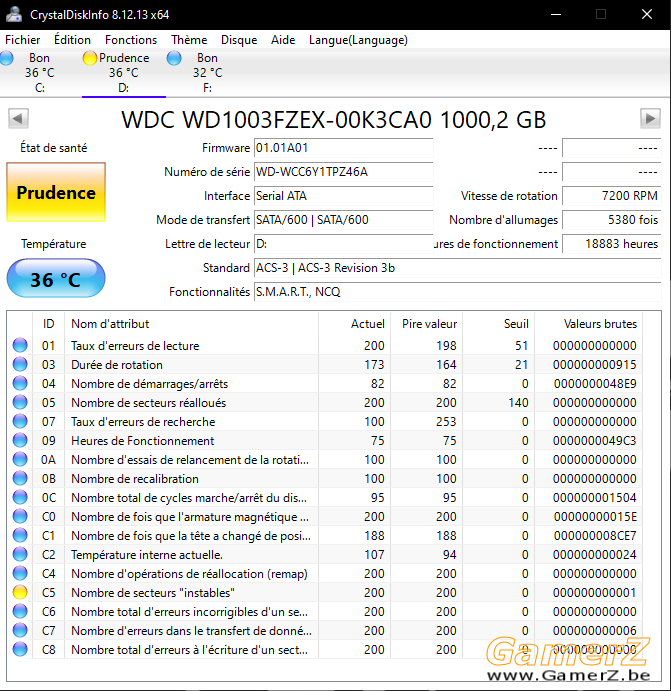
Task: Click status icon for attribute C2 temperature
Action: point(20,554)
